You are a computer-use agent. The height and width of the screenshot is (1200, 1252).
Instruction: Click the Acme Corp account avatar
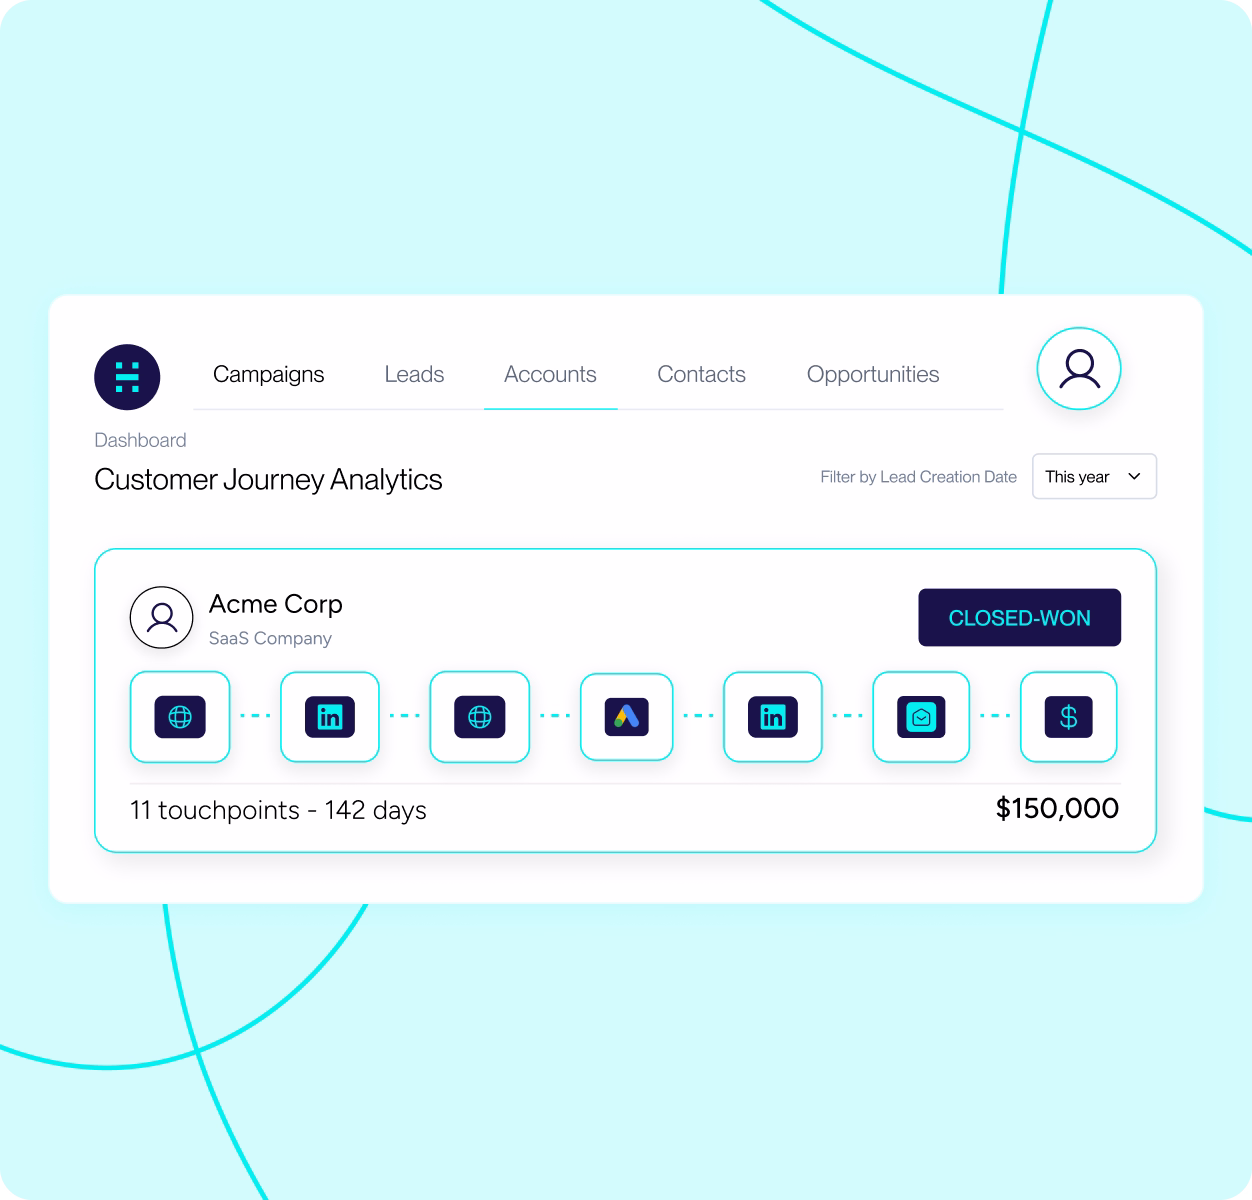[x=161, y=617]
